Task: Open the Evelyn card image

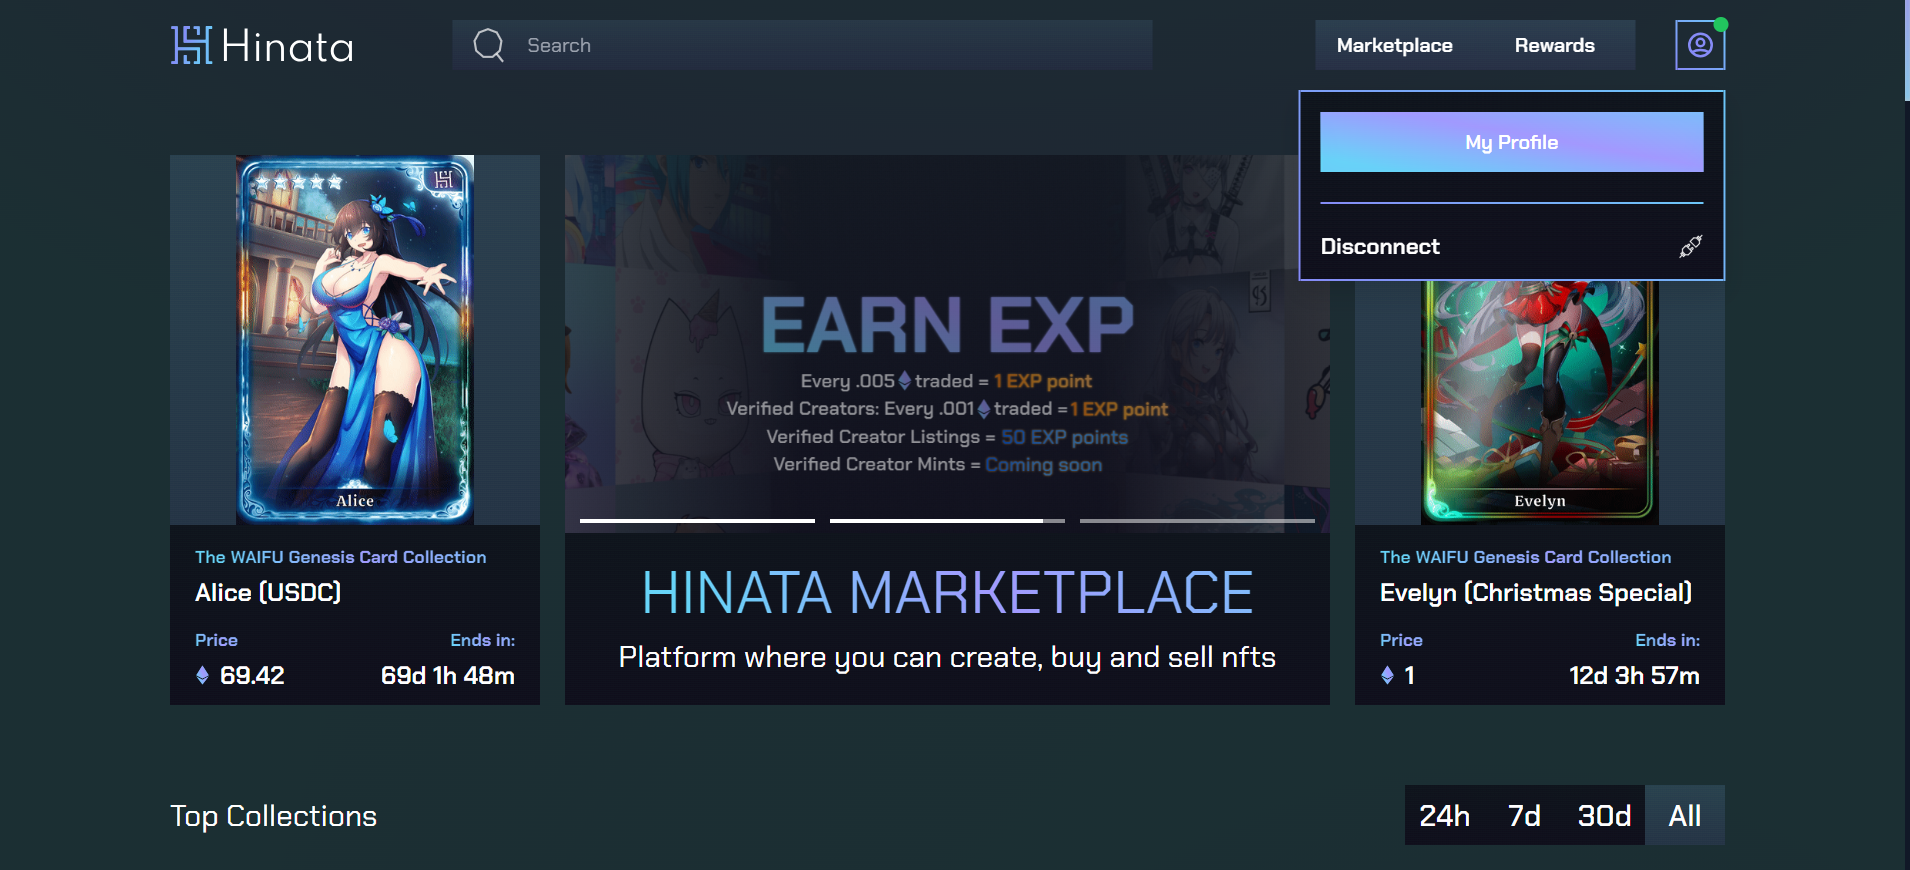Action: [1540, 402]
